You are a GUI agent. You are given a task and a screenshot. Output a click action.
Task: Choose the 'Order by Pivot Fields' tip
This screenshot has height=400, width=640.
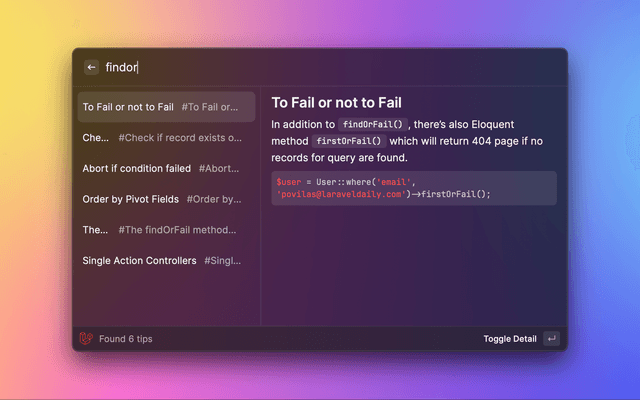pos(167,199)
